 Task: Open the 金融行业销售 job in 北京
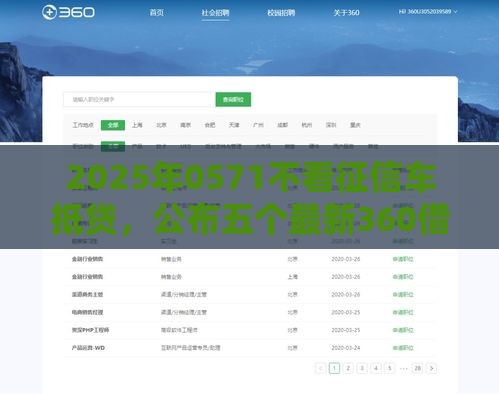coord(87,259)
